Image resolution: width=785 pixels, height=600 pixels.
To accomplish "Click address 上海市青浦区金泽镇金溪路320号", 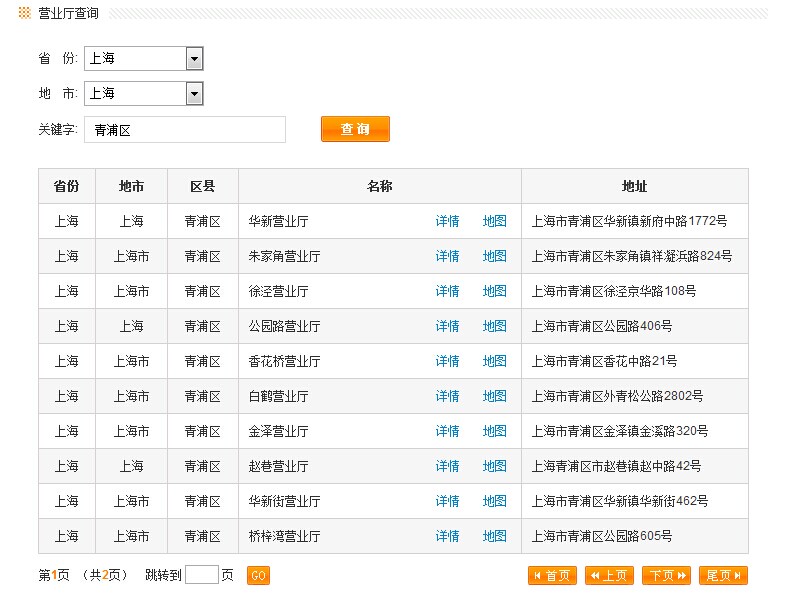I will (620, 431).
